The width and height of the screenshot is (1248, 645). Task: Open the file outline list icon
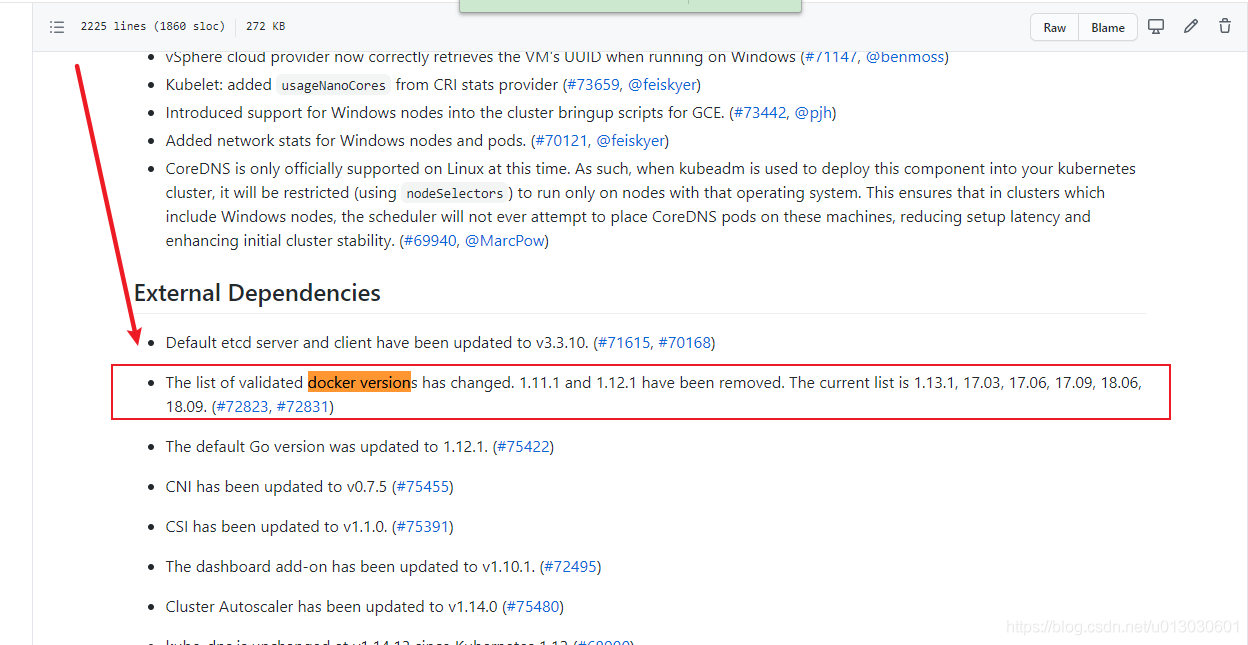(57, 27)
